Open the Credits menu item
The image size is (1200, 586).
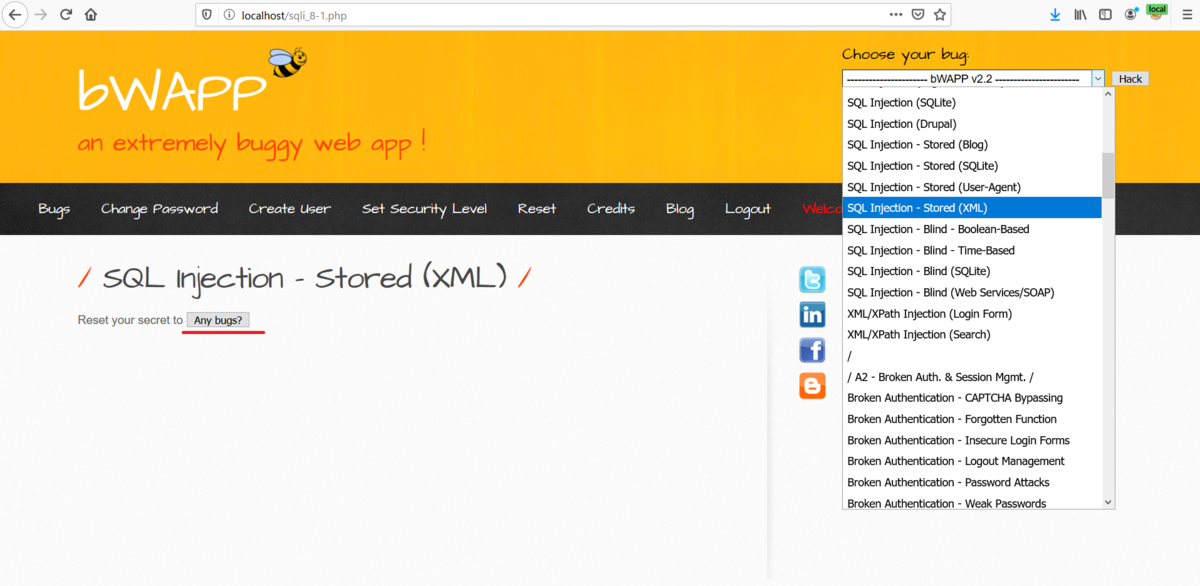(611, 209)
